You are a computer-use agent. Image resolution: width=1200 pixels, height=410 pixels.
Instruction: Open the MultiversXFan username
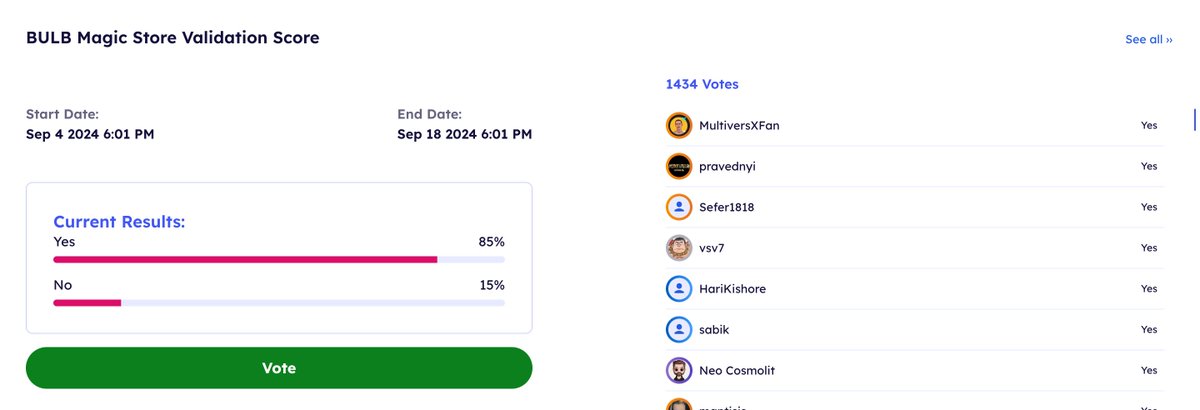[739, 125]
